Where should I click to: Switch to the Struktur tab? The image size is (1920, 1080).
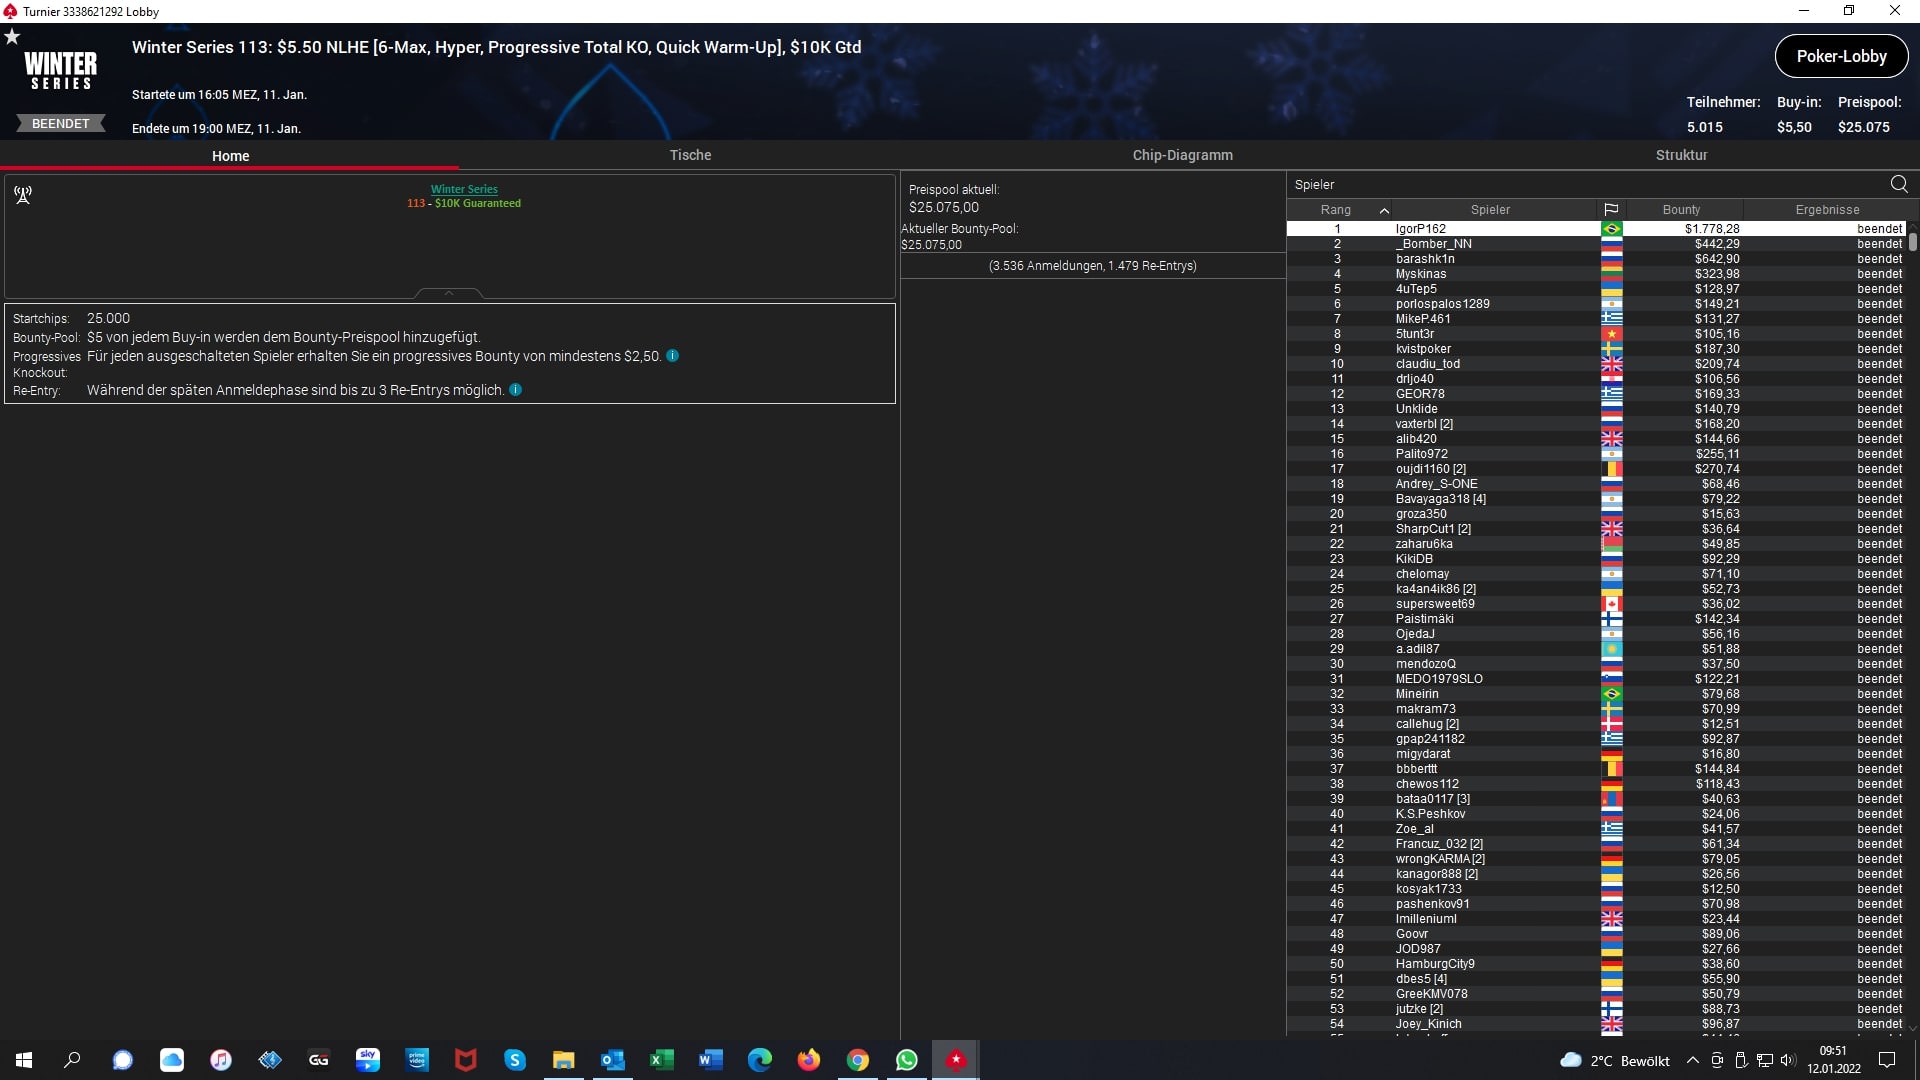1681,155
